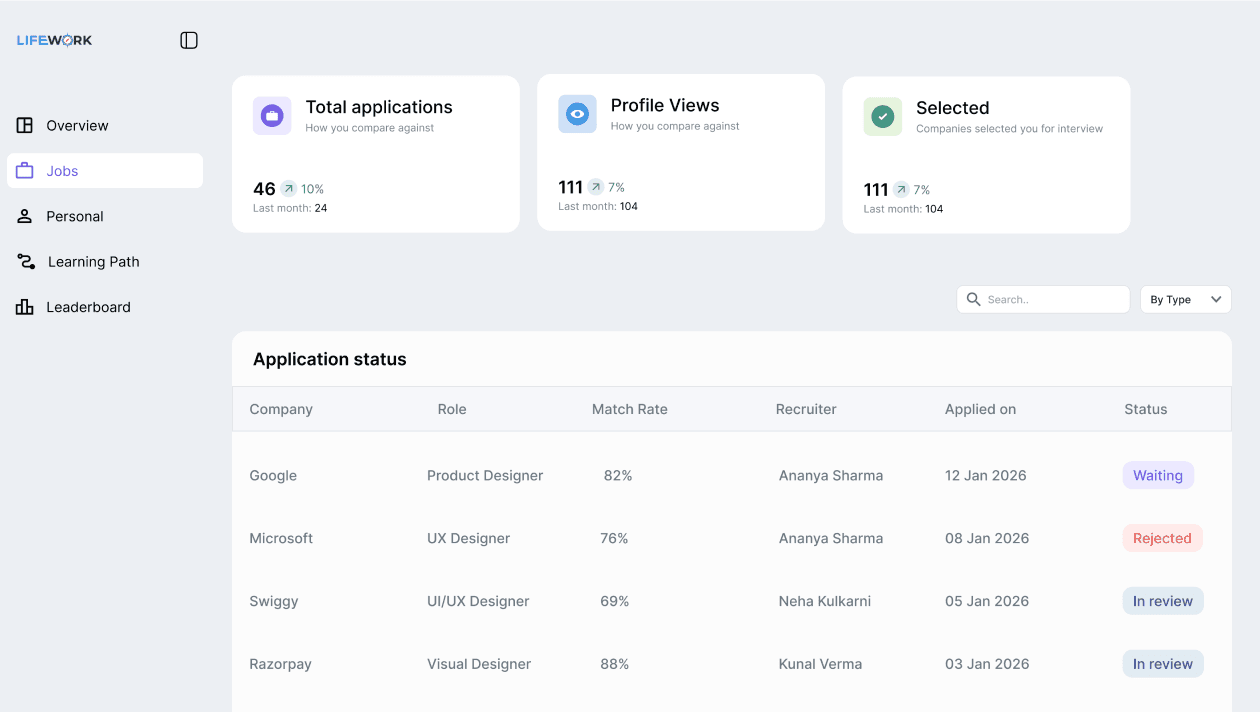The width and height of the screenshot is (1260, 712).
Task: Expand the By Type dropdown
Action: (1185, 299)
